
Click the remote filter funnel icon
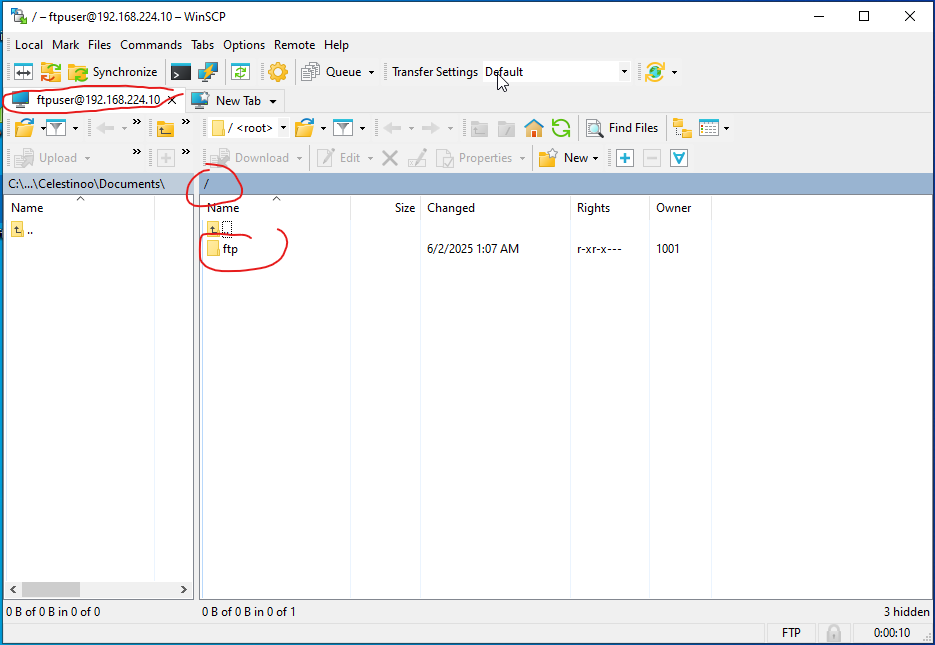click(343, 128)
